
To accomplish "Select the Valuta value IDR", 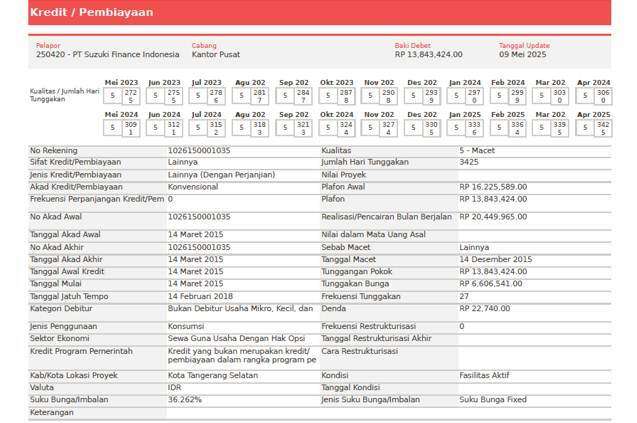I will (x=174, y=388).
